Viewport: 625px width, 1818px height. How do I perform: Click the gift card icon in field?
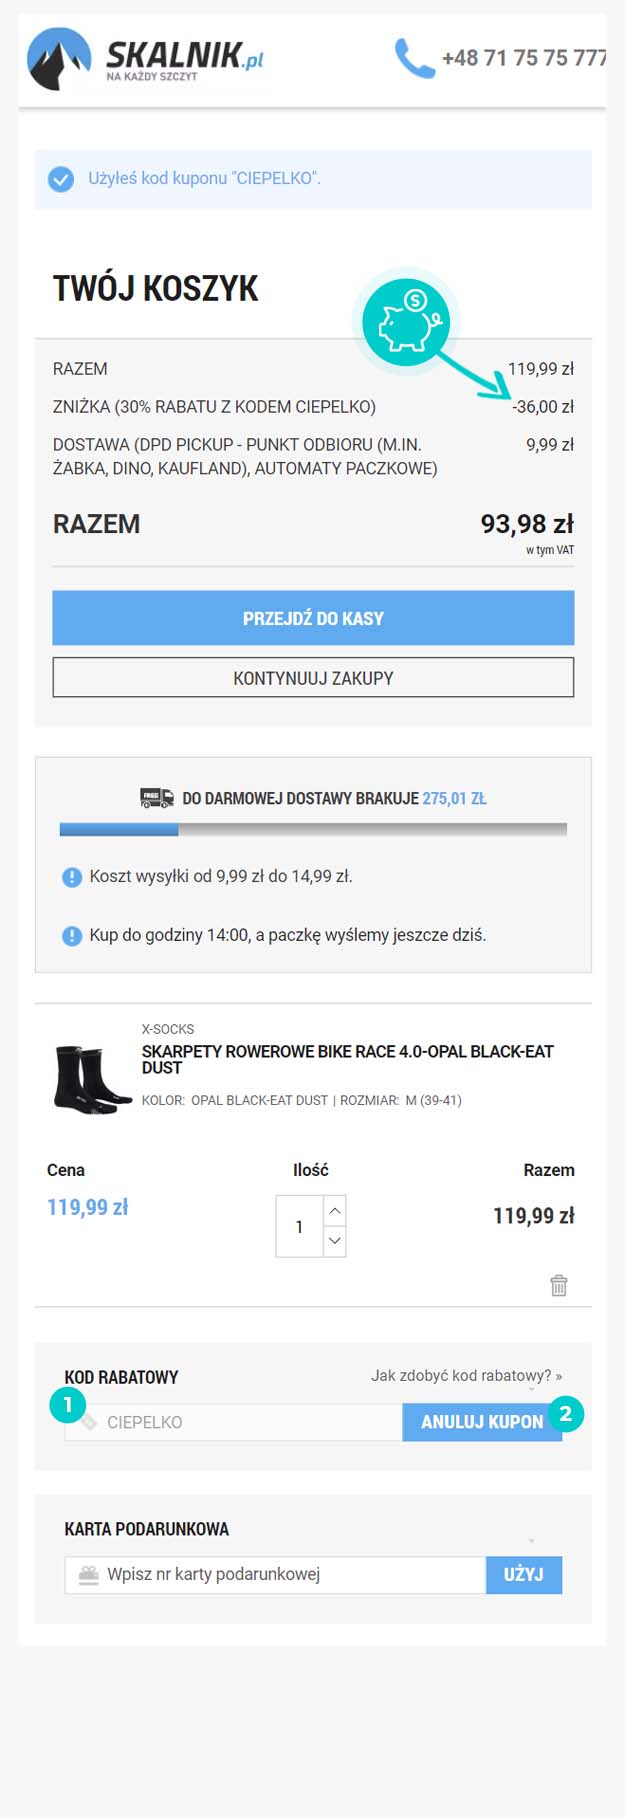[x=89, y=1575]
